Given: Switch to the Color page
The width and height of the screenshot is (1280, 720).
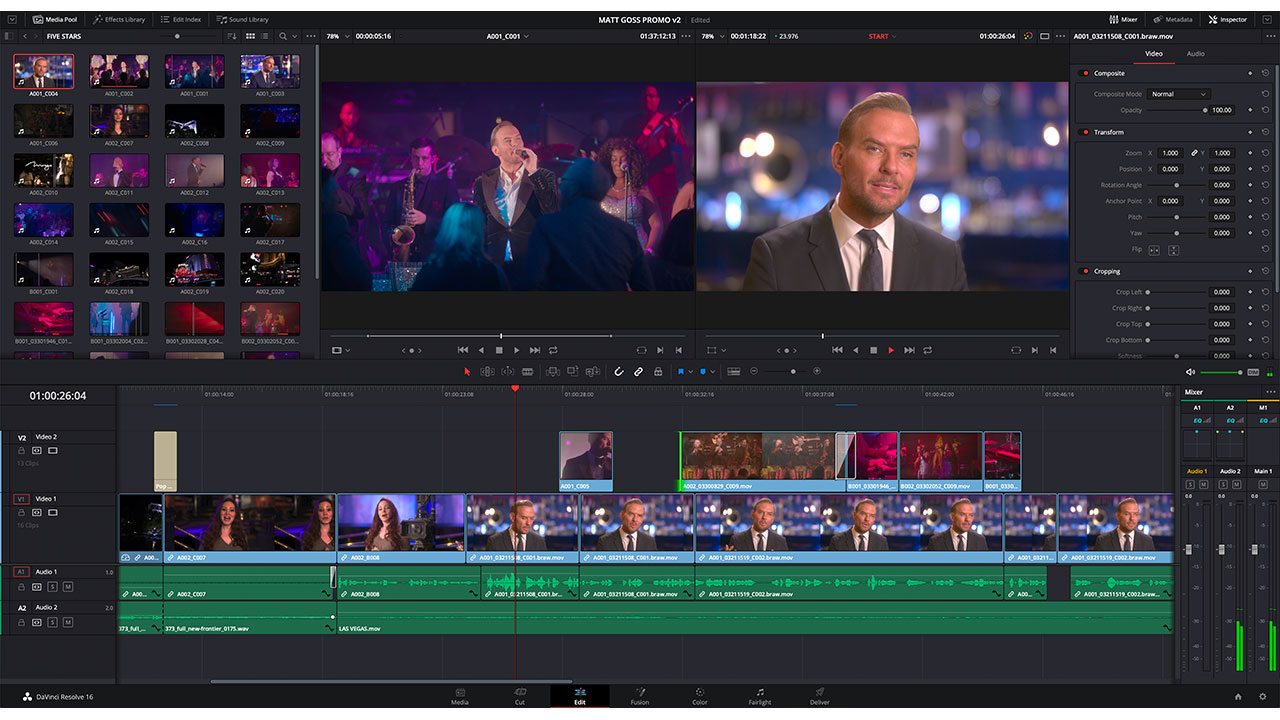Looking at the screenshot, I should click(x=699, y=695).
